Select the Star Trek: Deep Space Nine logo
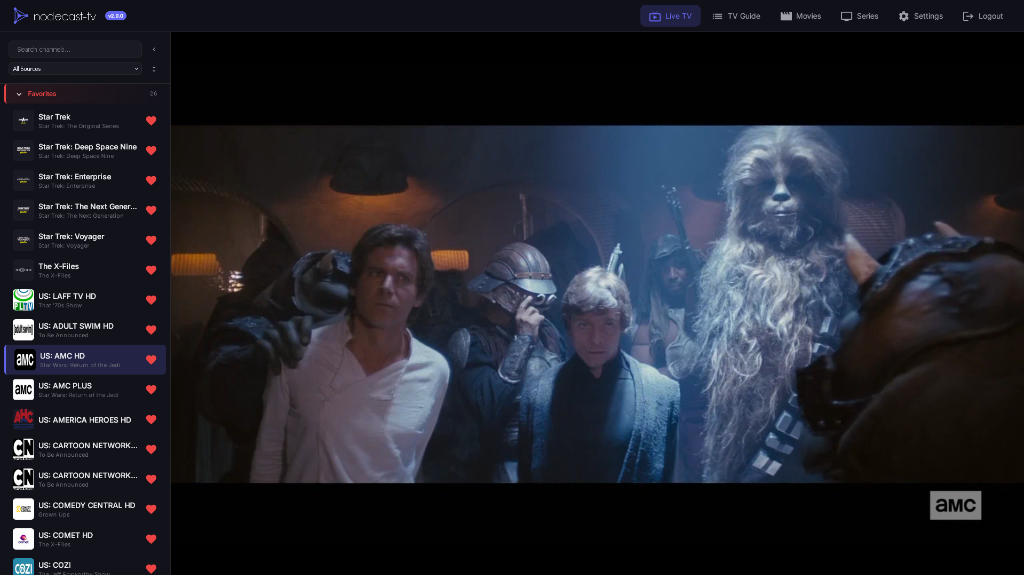This screenshot has height=575, width=1024. 24,150
